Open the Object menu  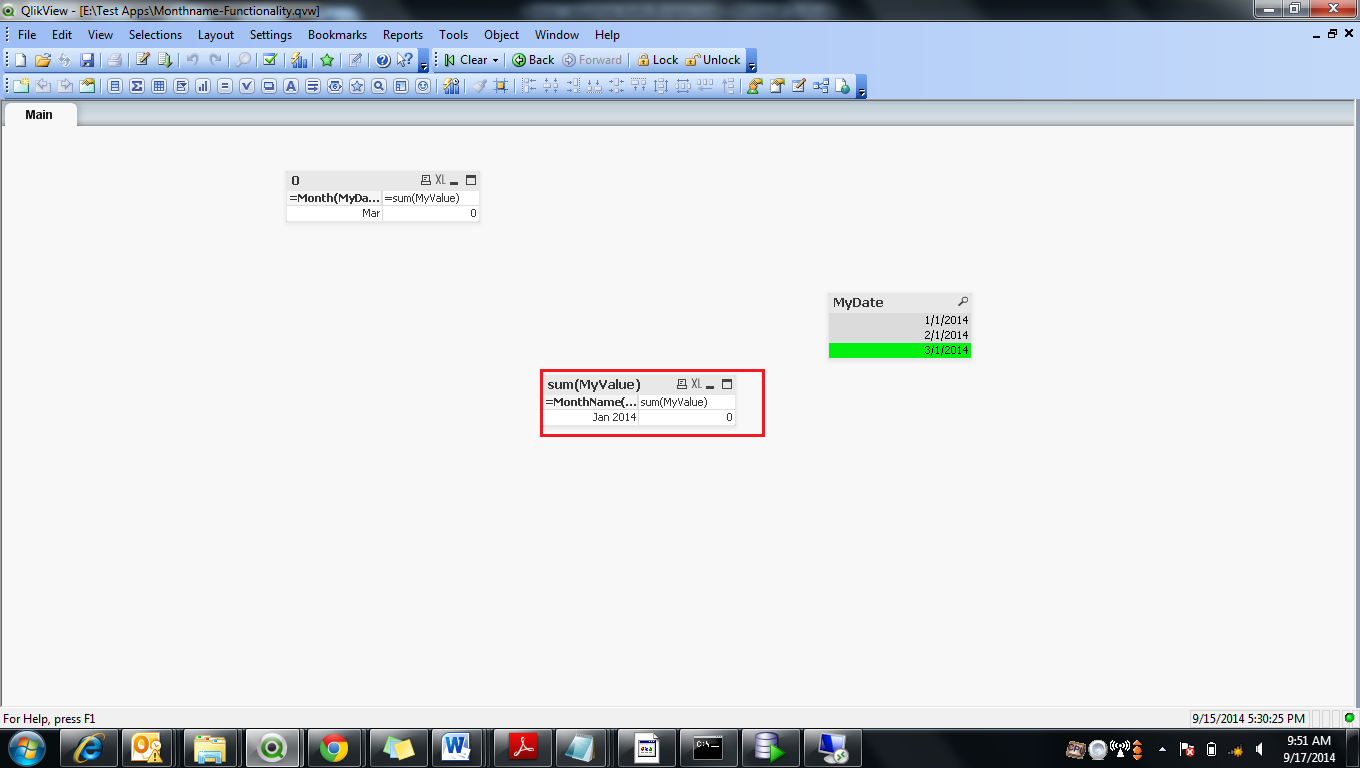pyautogui.click(x=501, y=34)
